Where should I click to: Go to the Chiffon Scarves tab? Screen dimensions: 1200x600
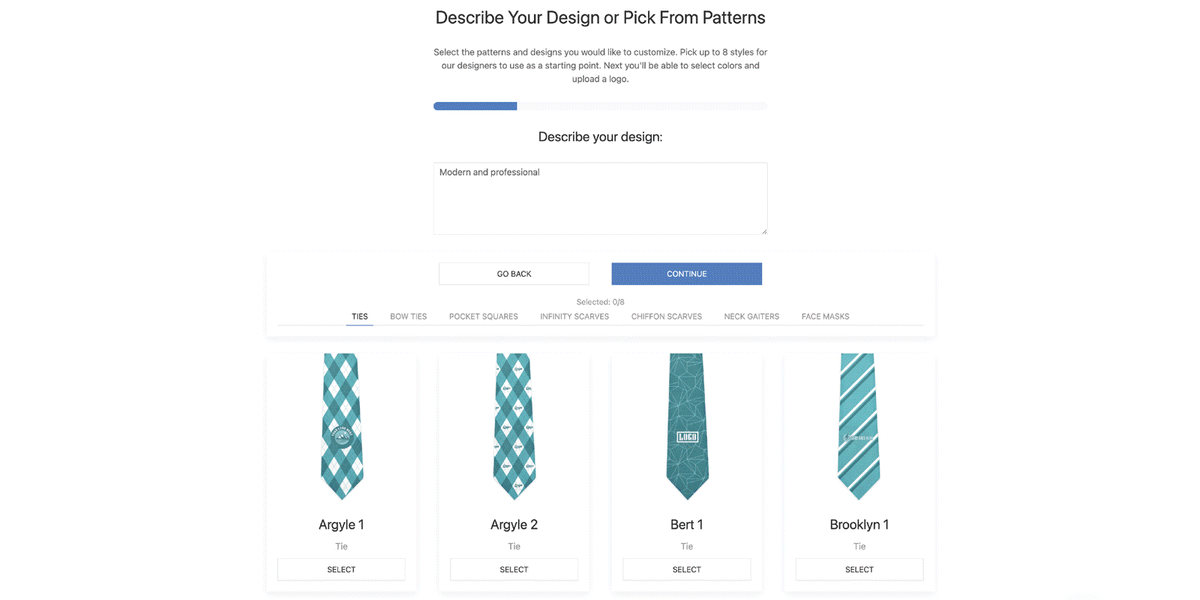tap(667, 317)
